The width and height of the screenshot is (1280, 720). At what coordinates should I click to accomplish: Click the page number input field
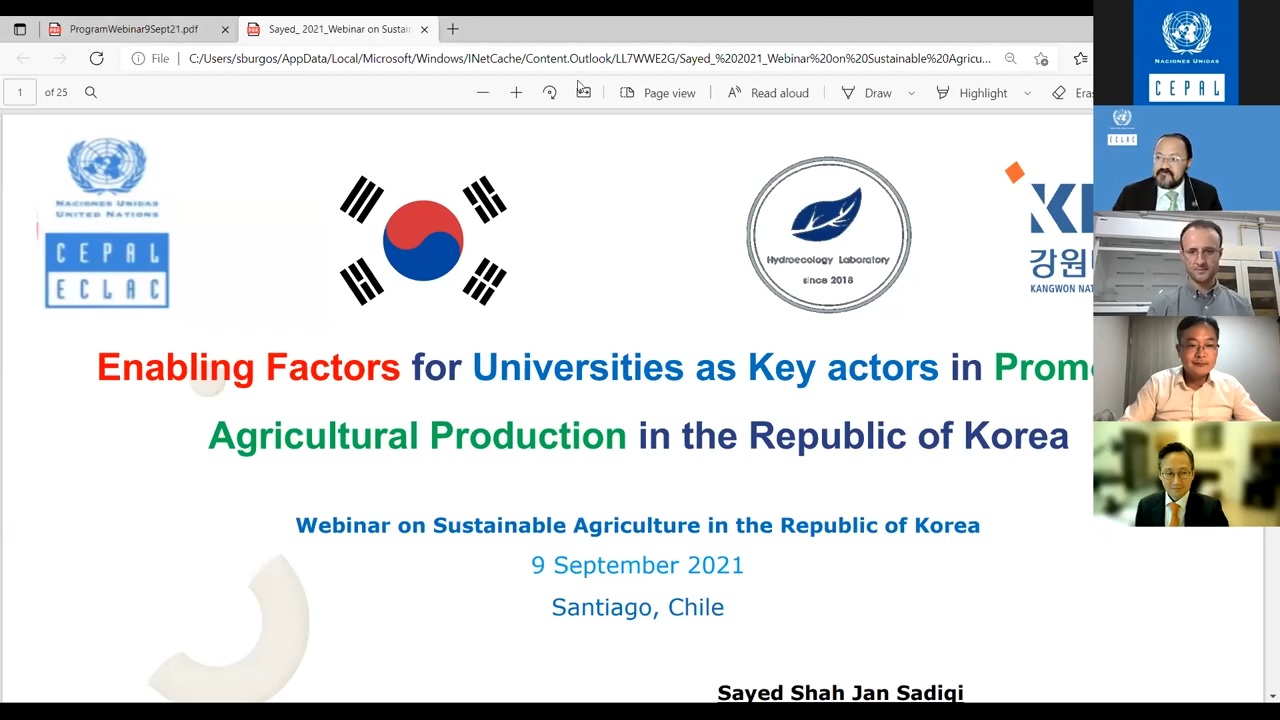(19, 93)
